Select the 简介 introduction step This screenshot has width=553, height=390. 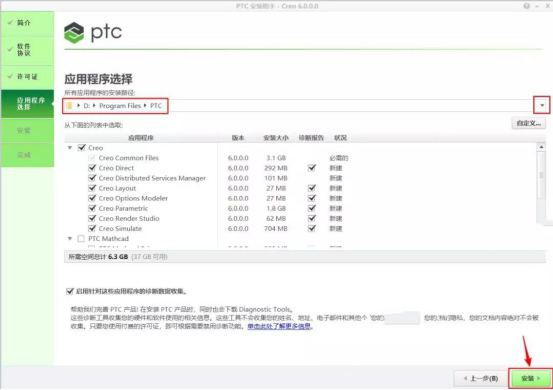pyautogui.click(x=28, y=23)
